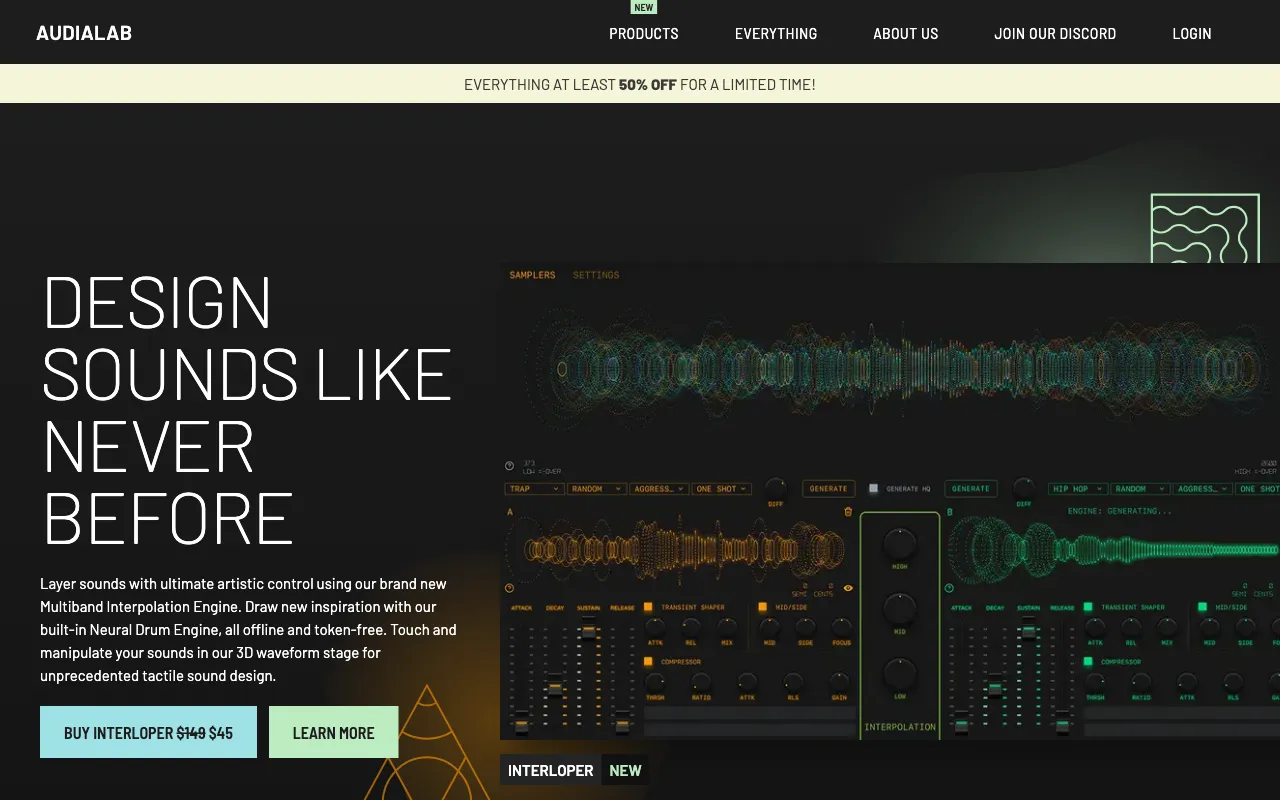Click the green DECAY fader in sampler B
1280x800 pixels.
(x=995, y=689)
